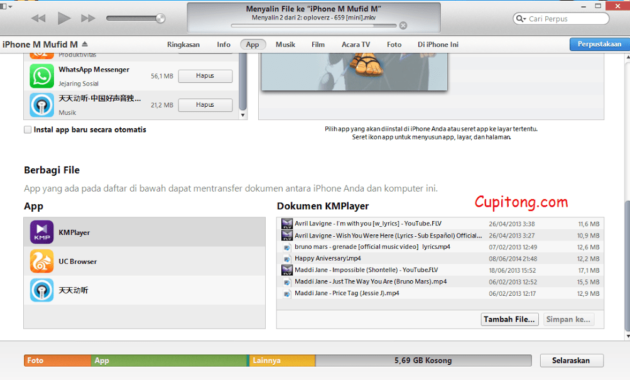Click the Selaraskan button
The width and height of the screenshot is (630, 380).
[571, 360]
